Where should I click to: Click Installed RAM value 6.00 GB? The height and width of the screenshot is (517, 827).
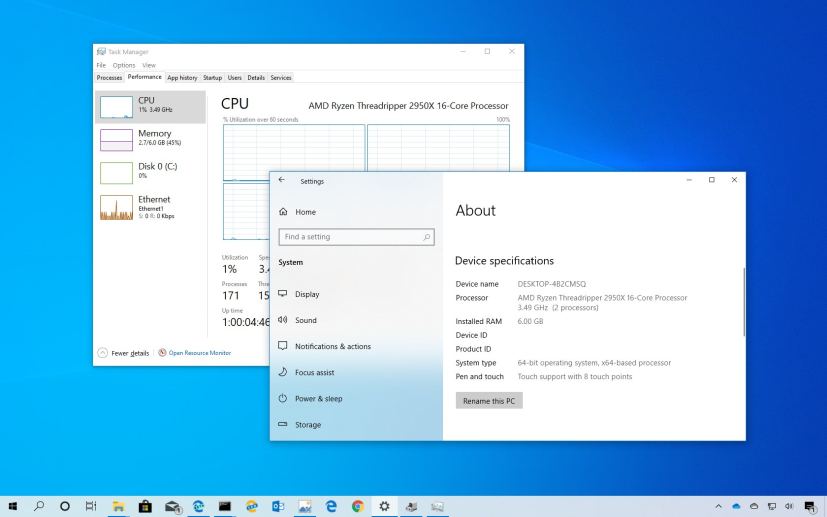click(530, 321)
